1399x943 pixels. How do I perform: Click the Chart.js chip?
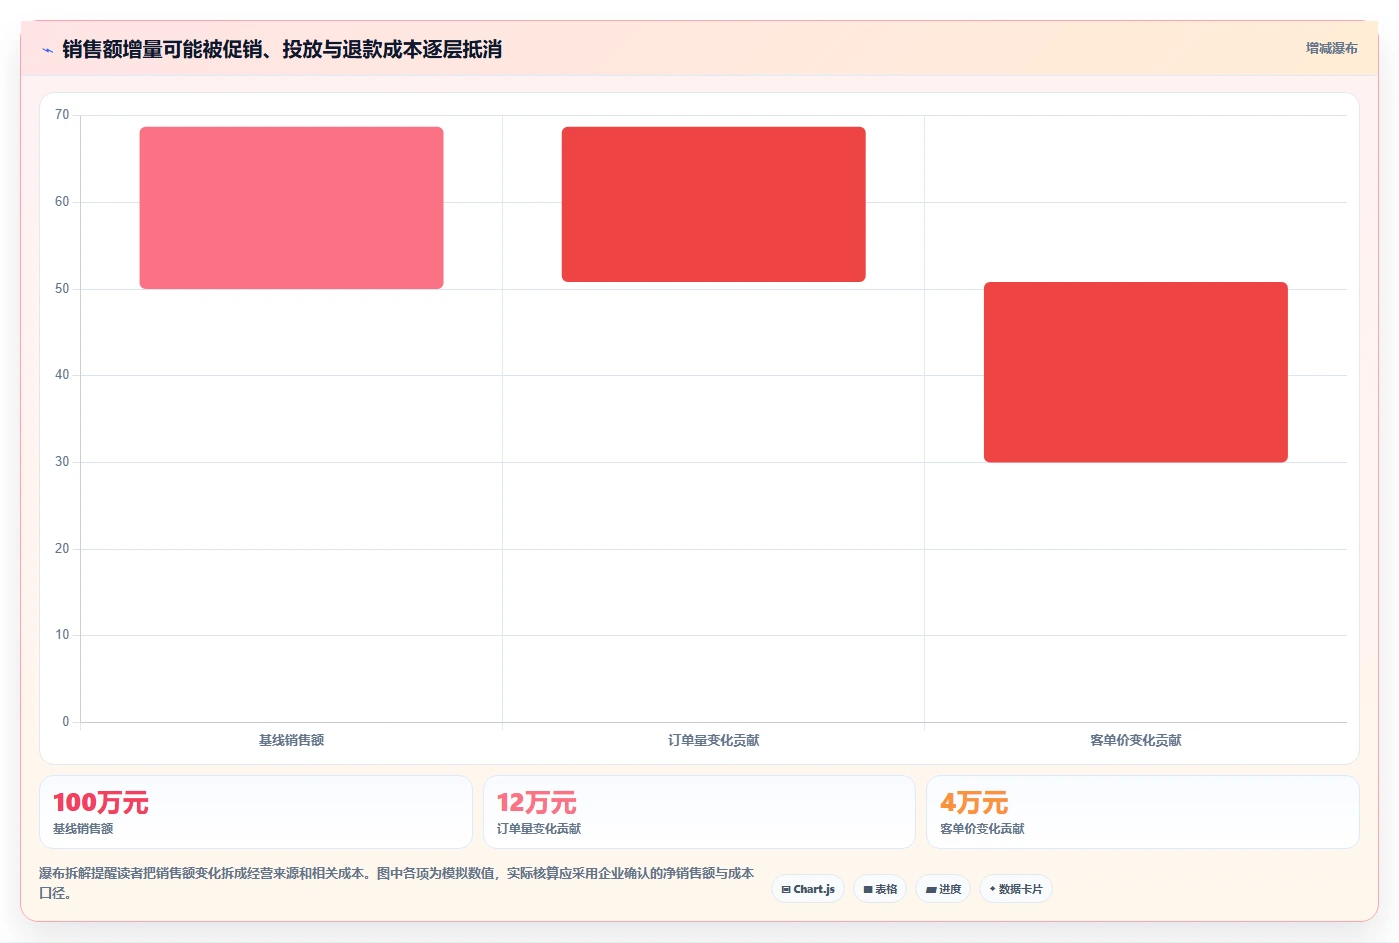808,889
